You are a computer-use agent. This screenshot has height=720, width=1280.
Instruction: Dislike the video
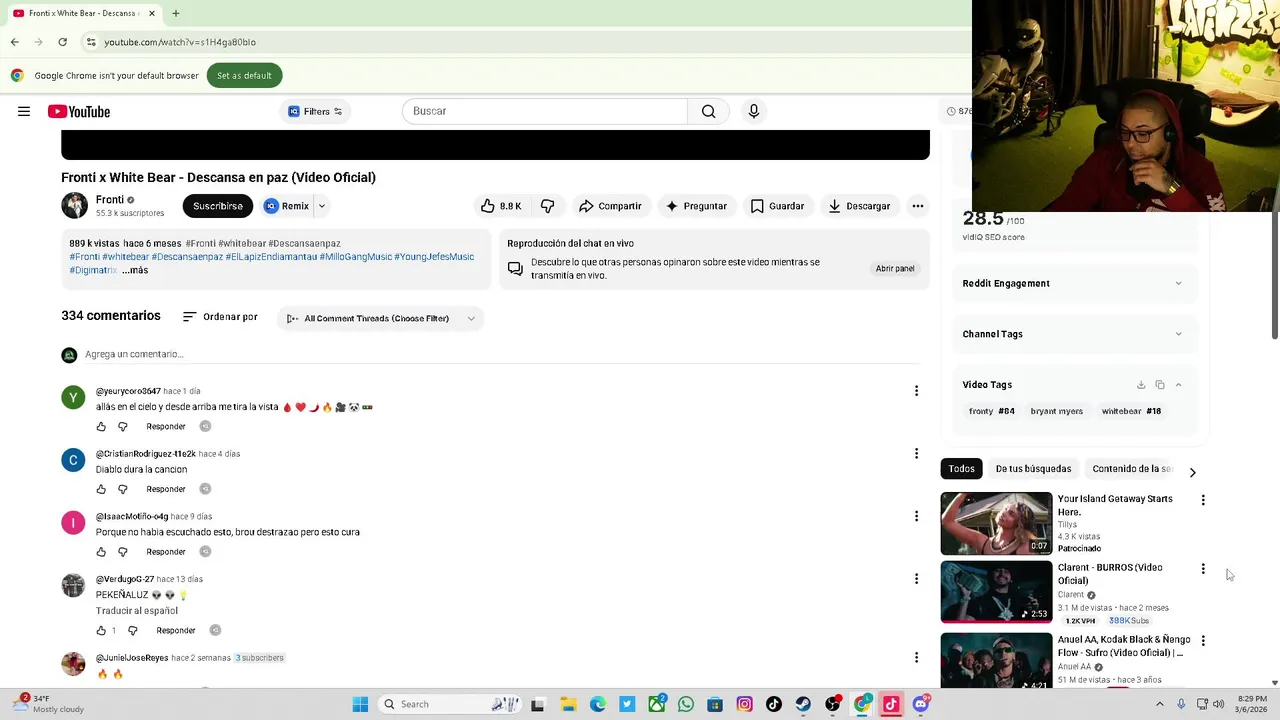[547, 206]
